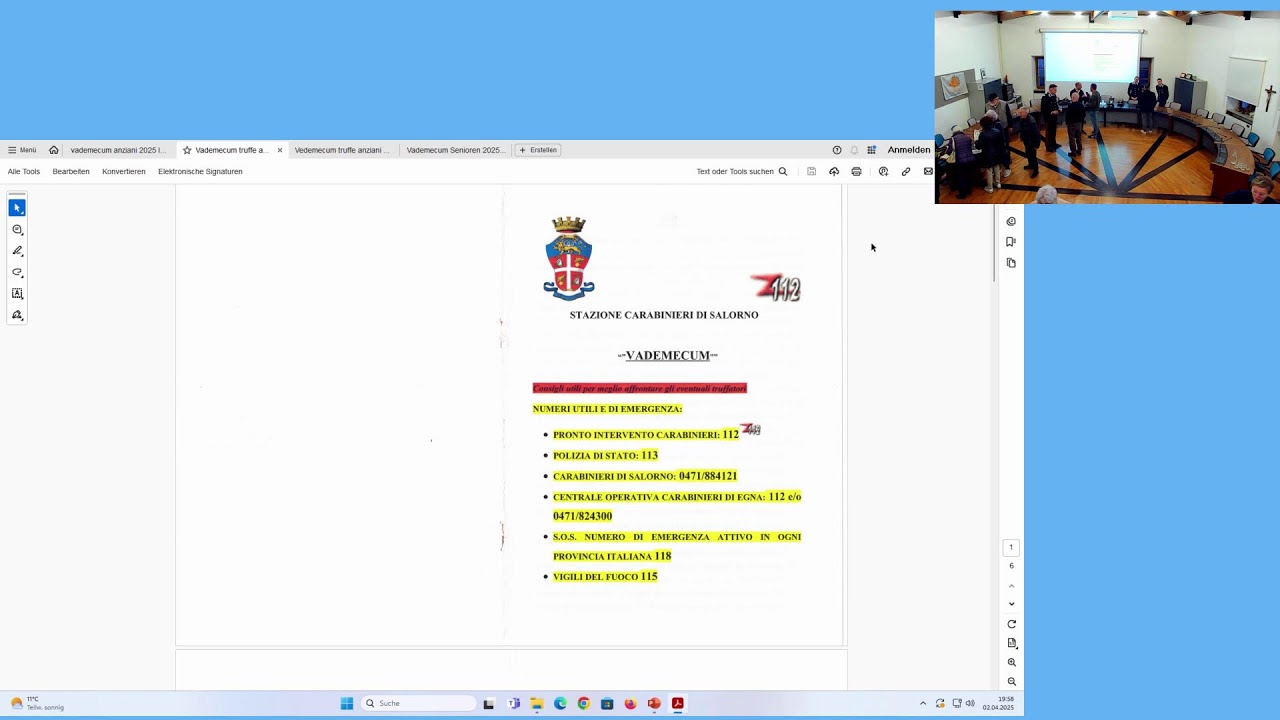Click the Anmelden sign-in button
Screen dimensions: 1280x720
click(x=909, y=150)
